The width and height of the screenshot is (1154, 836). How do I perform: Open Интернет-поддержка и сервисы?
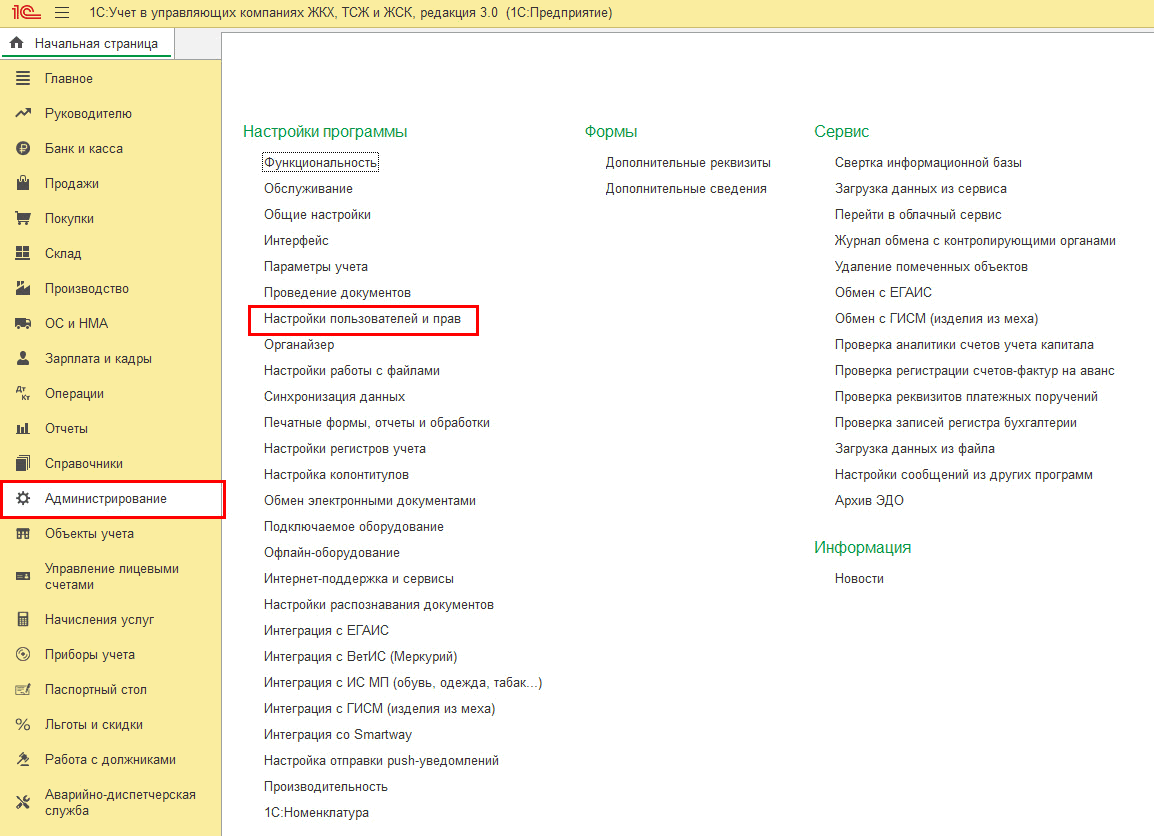pos(359,578)
